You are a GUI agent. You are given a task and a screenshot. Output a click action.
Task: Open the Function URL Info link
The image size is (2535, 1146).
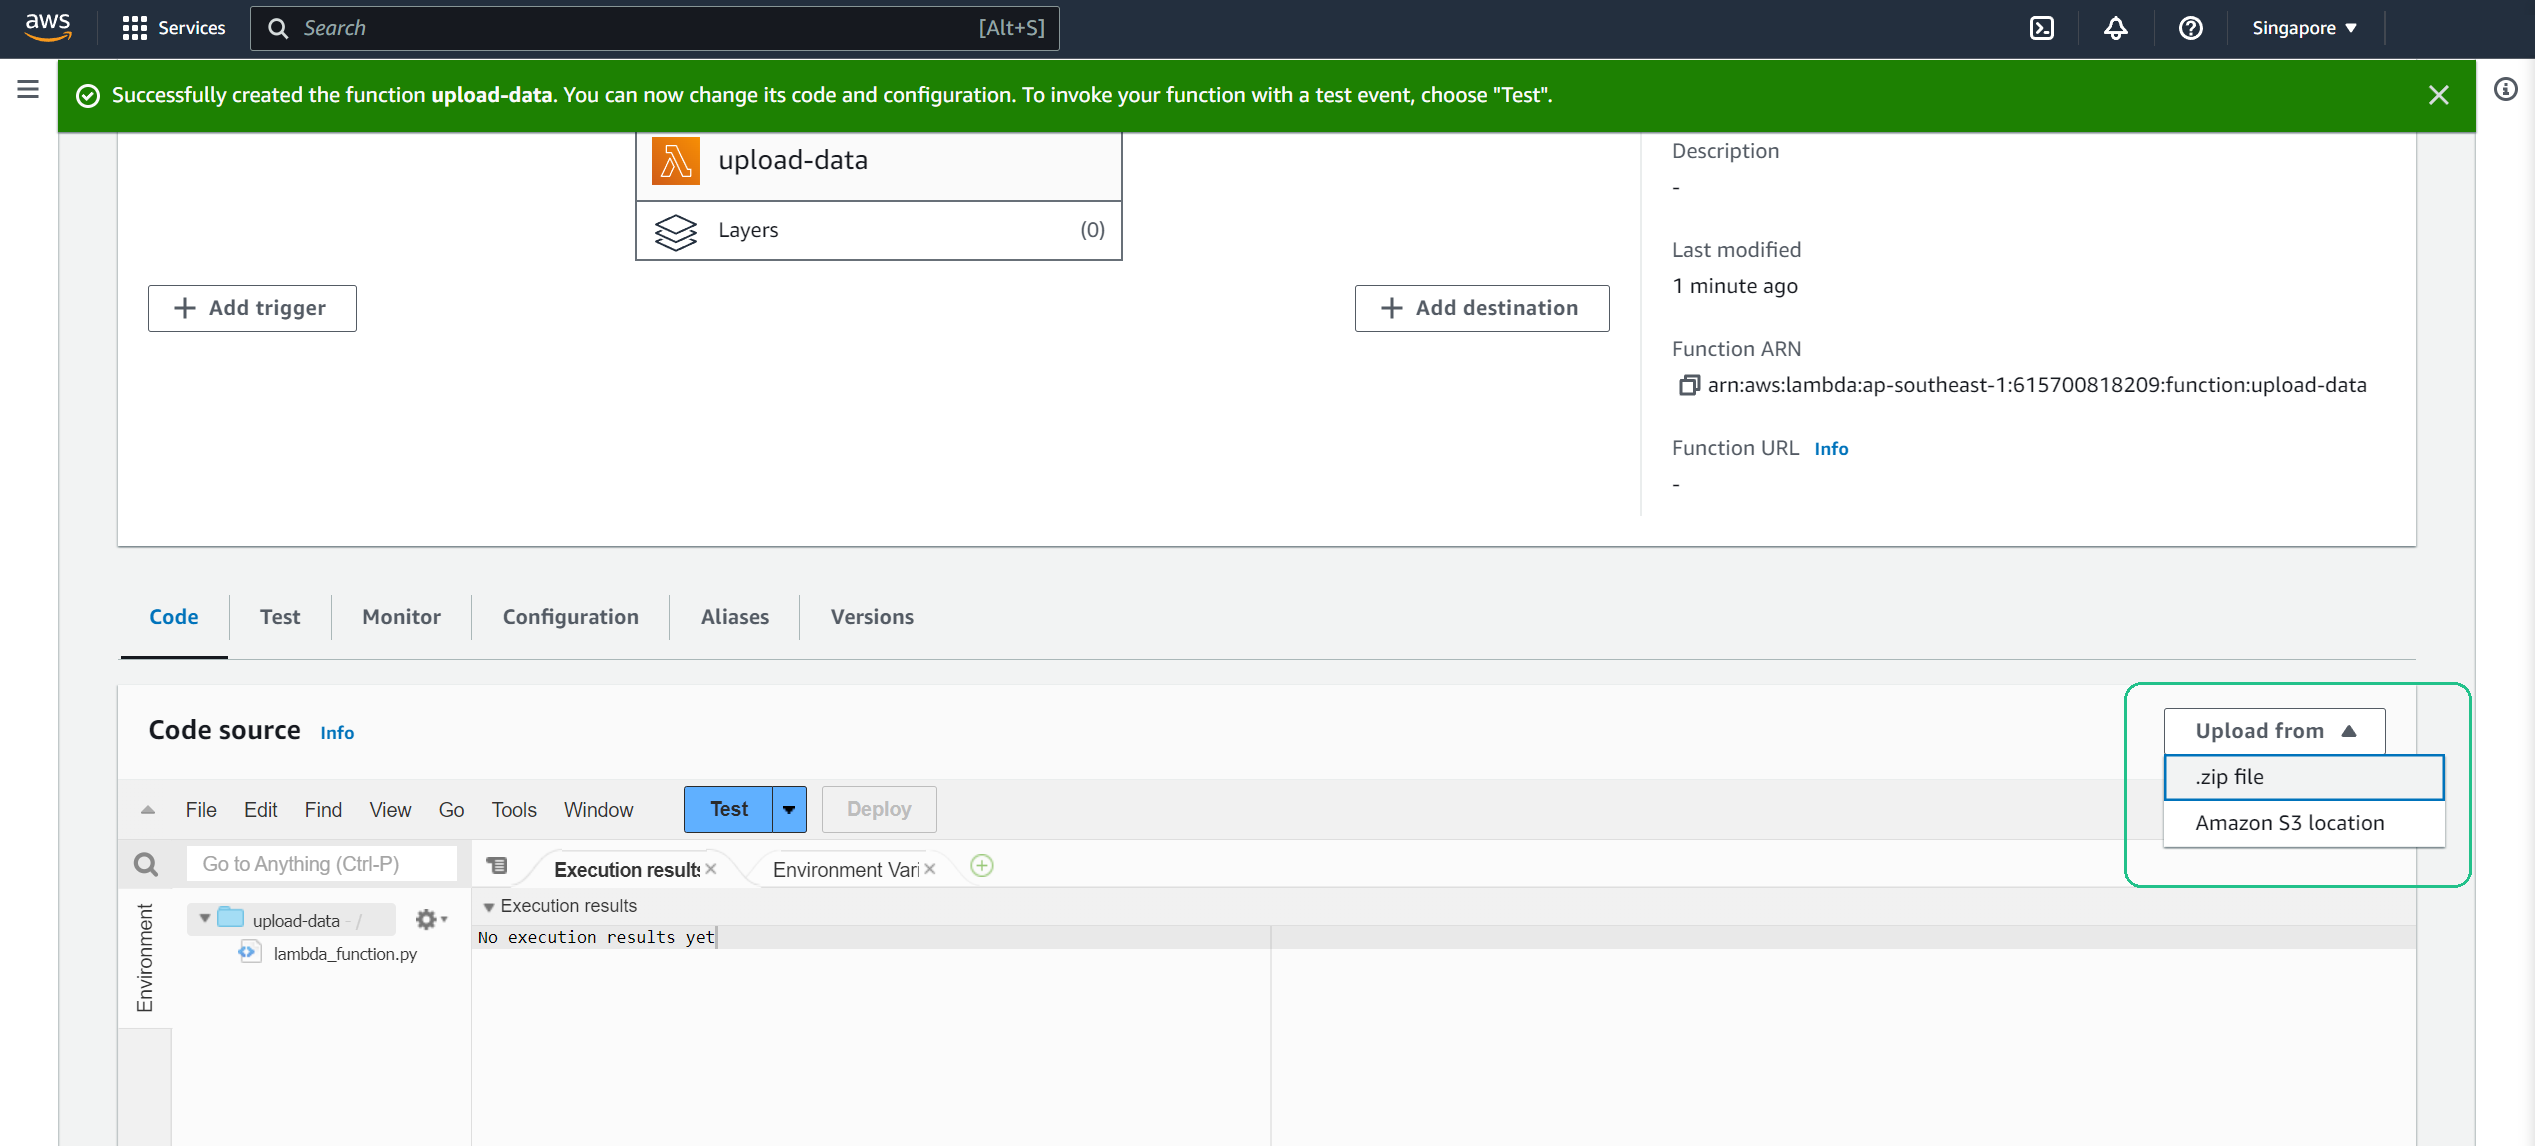point(1831,449)
